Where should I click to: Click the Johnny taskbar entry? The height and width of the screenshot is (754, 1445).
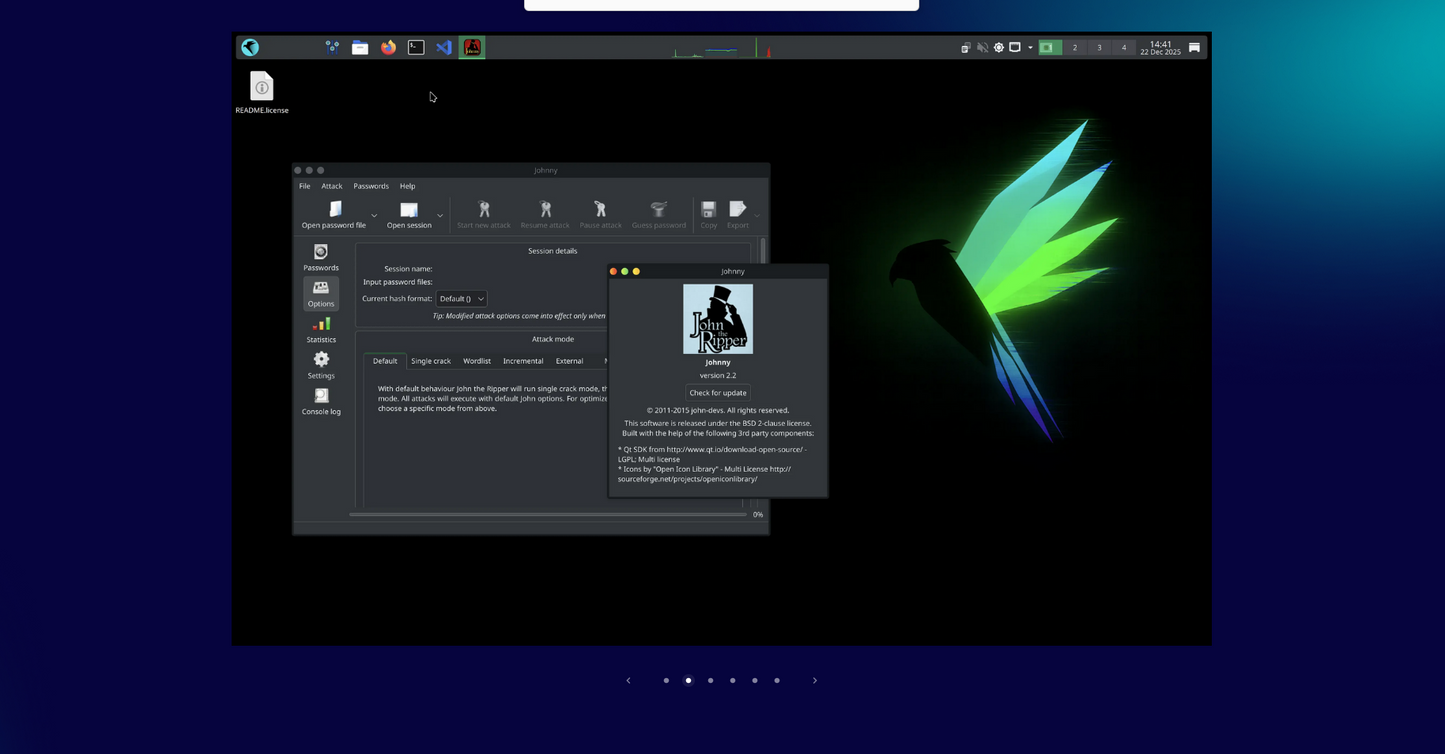472,47
